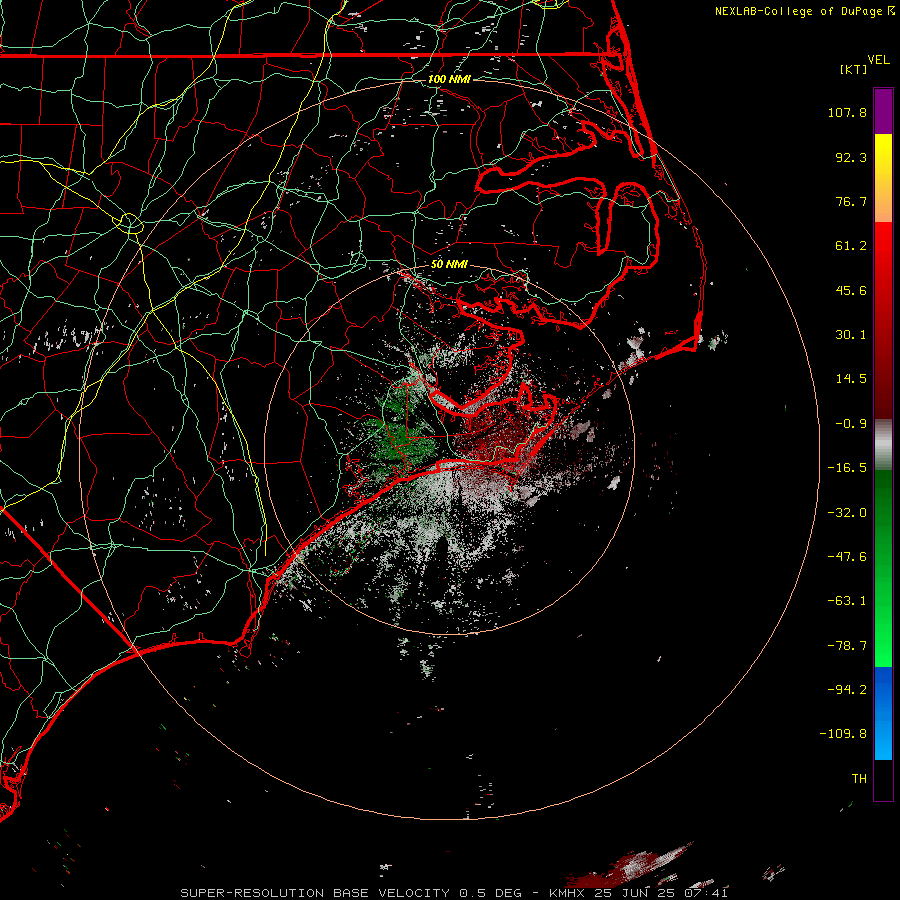Click the TH label on the legend
Image resolution: width=900 pixels, height=900 pixels.
point(859,779)
